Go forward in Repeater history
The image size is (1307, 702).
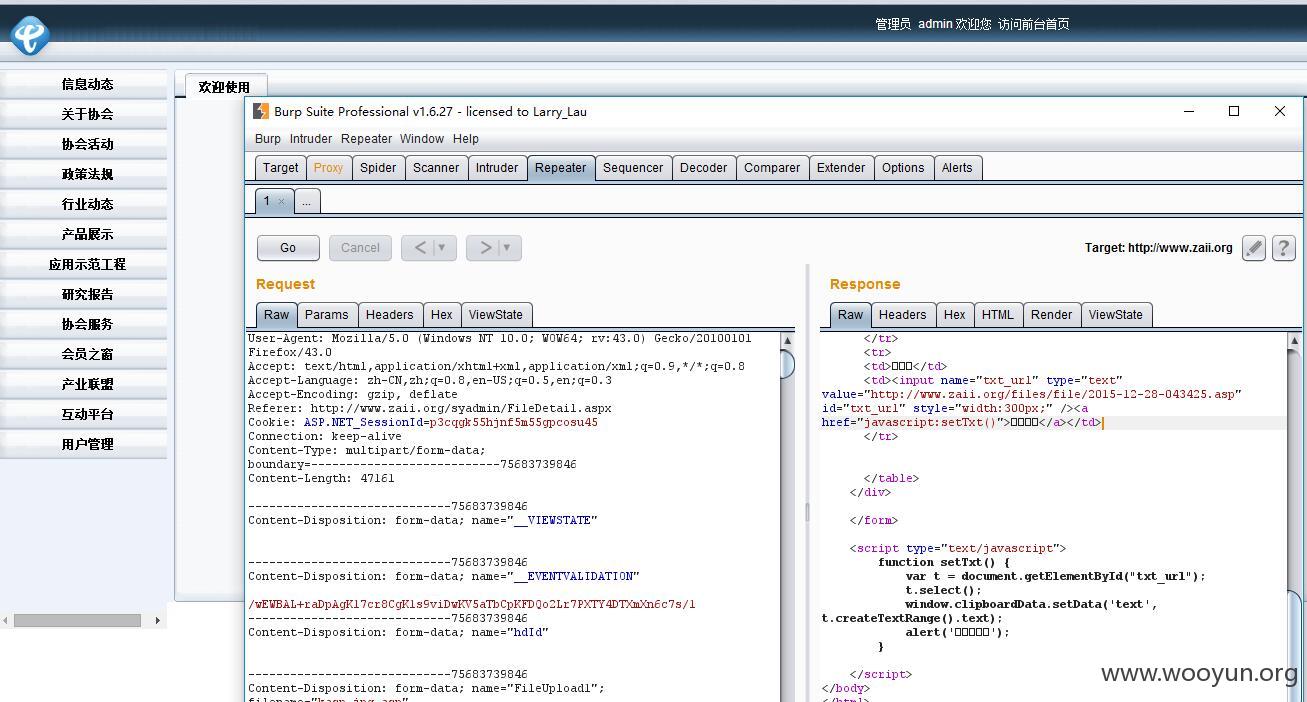pyautogui.click(x=485, y=248)
